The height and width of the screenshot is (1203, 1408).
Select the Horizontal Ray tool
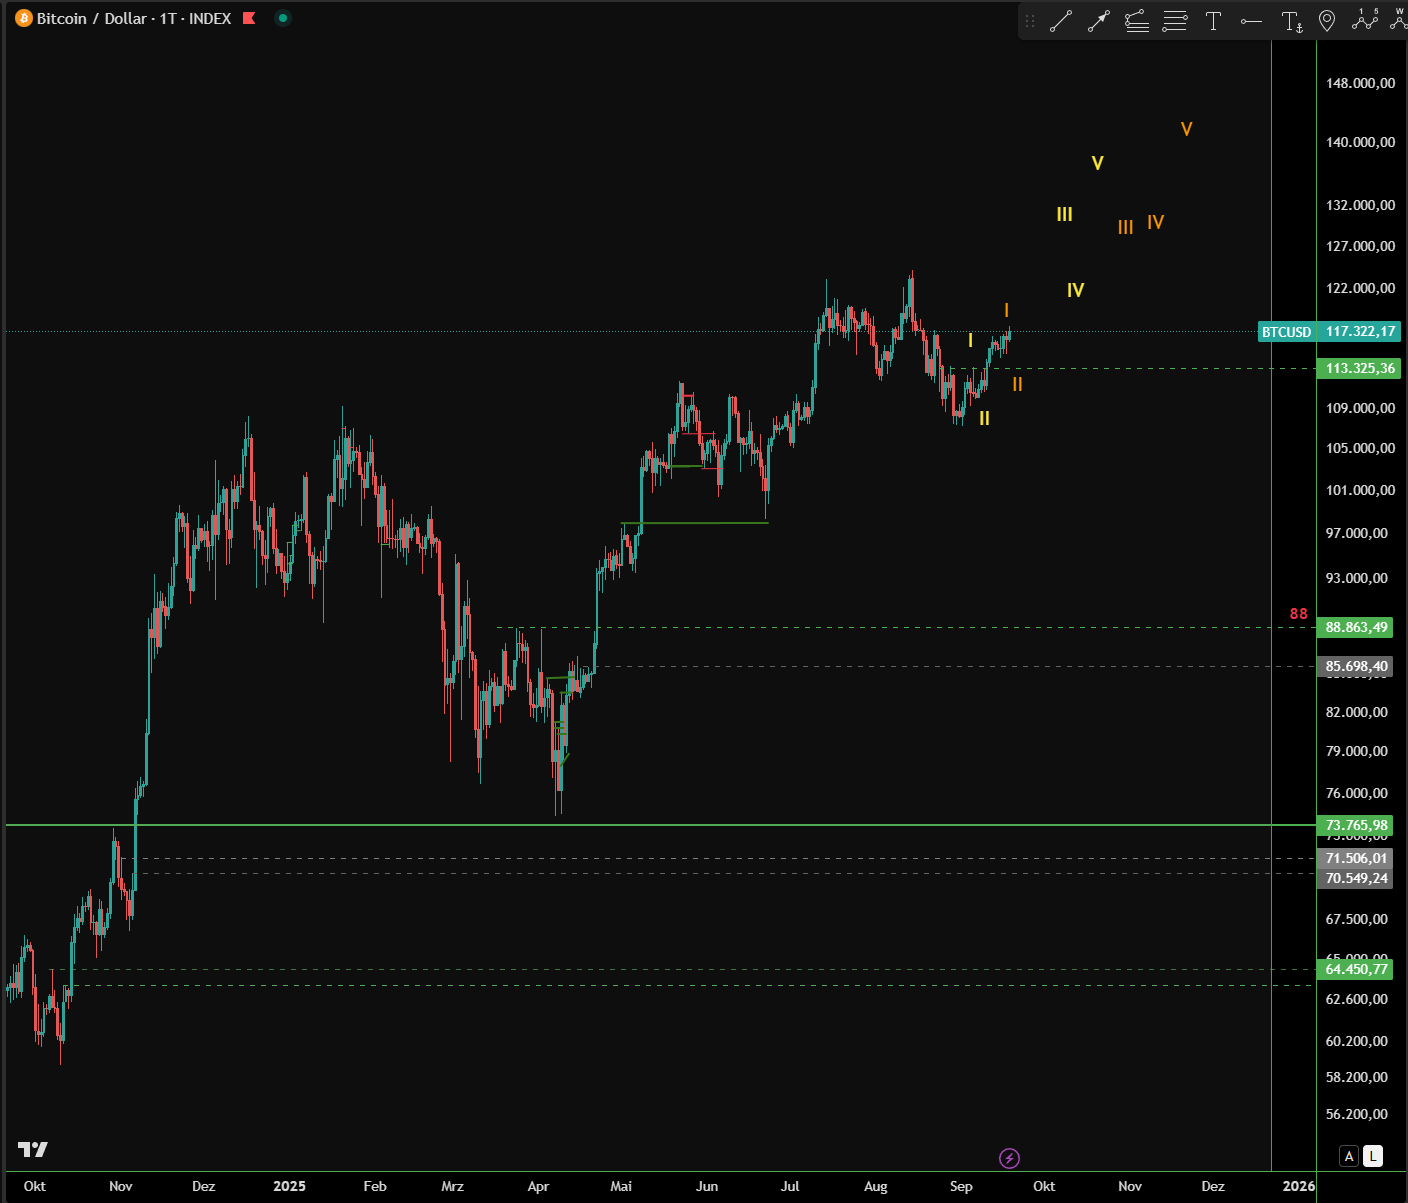[x=1251, y=21]
